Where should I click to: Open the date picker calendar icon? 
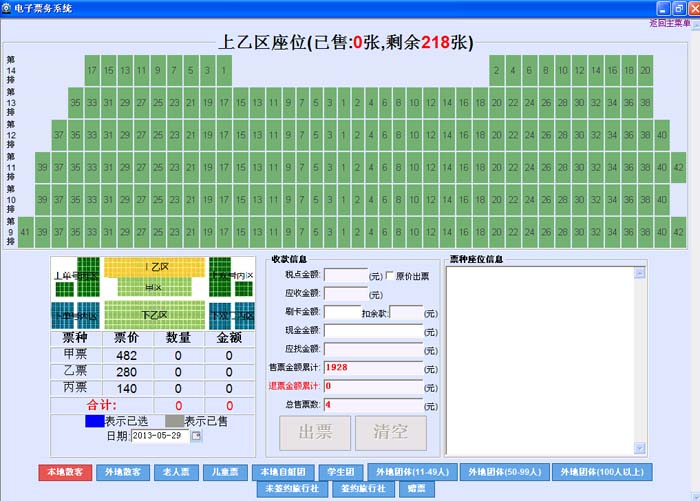pyautogui.click(x=196, y=435)
